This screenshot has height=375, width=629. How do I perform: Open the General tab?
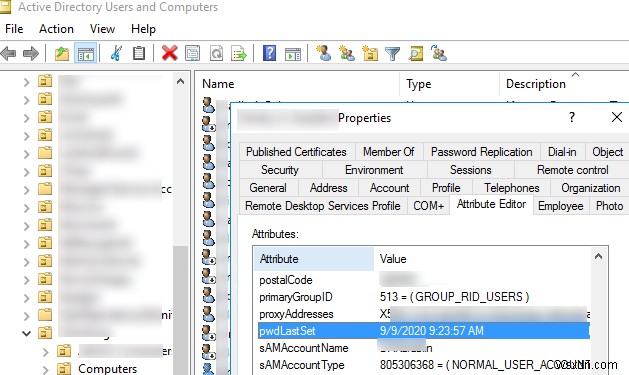(x=268, y=188)
